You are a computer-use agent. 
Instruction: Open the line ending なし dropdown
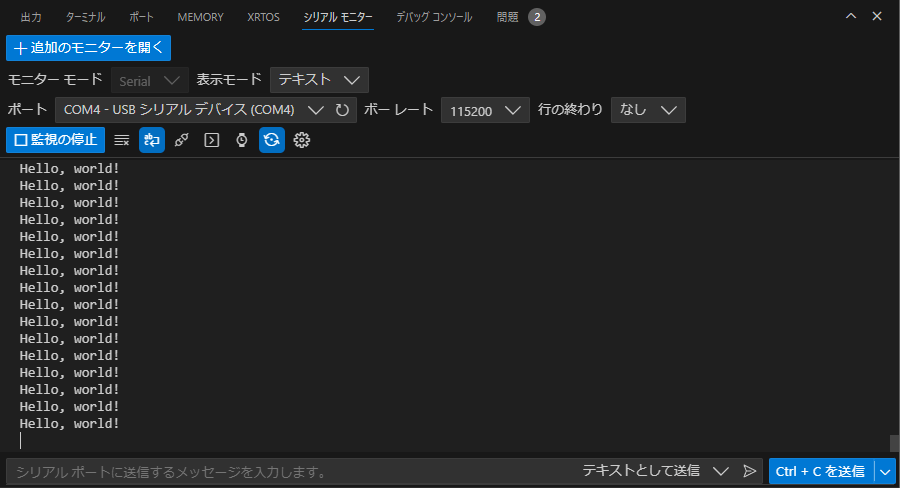coord(648,110)
